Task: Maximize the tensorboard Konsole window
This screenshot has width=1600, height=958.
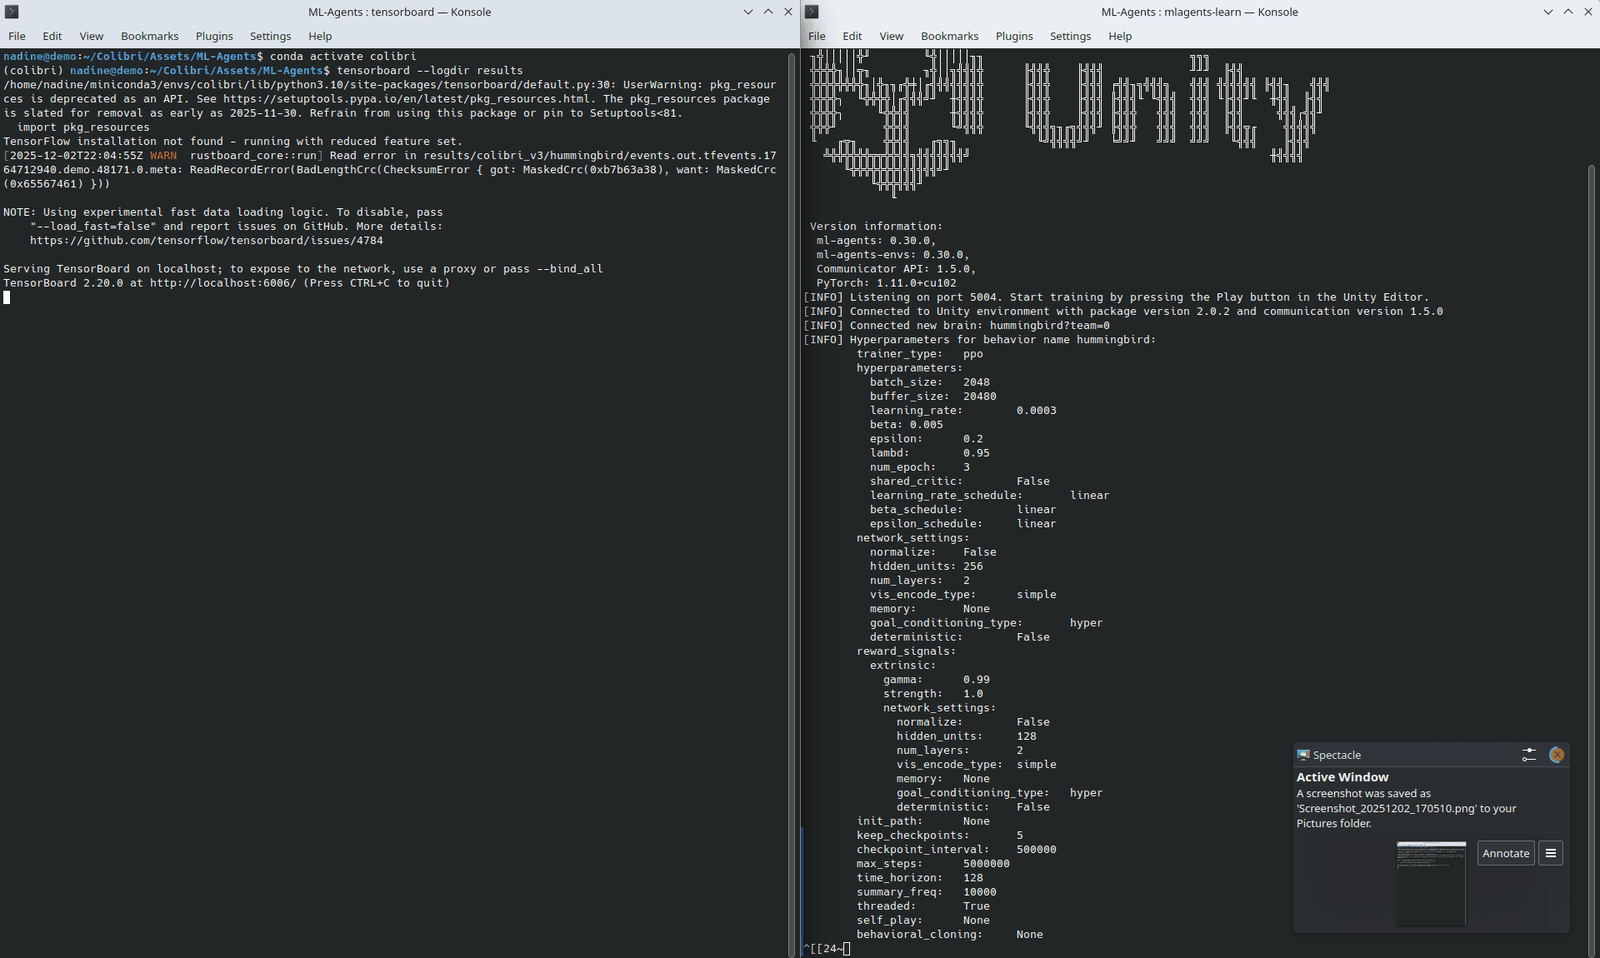Action: click(x=768, y=12)
